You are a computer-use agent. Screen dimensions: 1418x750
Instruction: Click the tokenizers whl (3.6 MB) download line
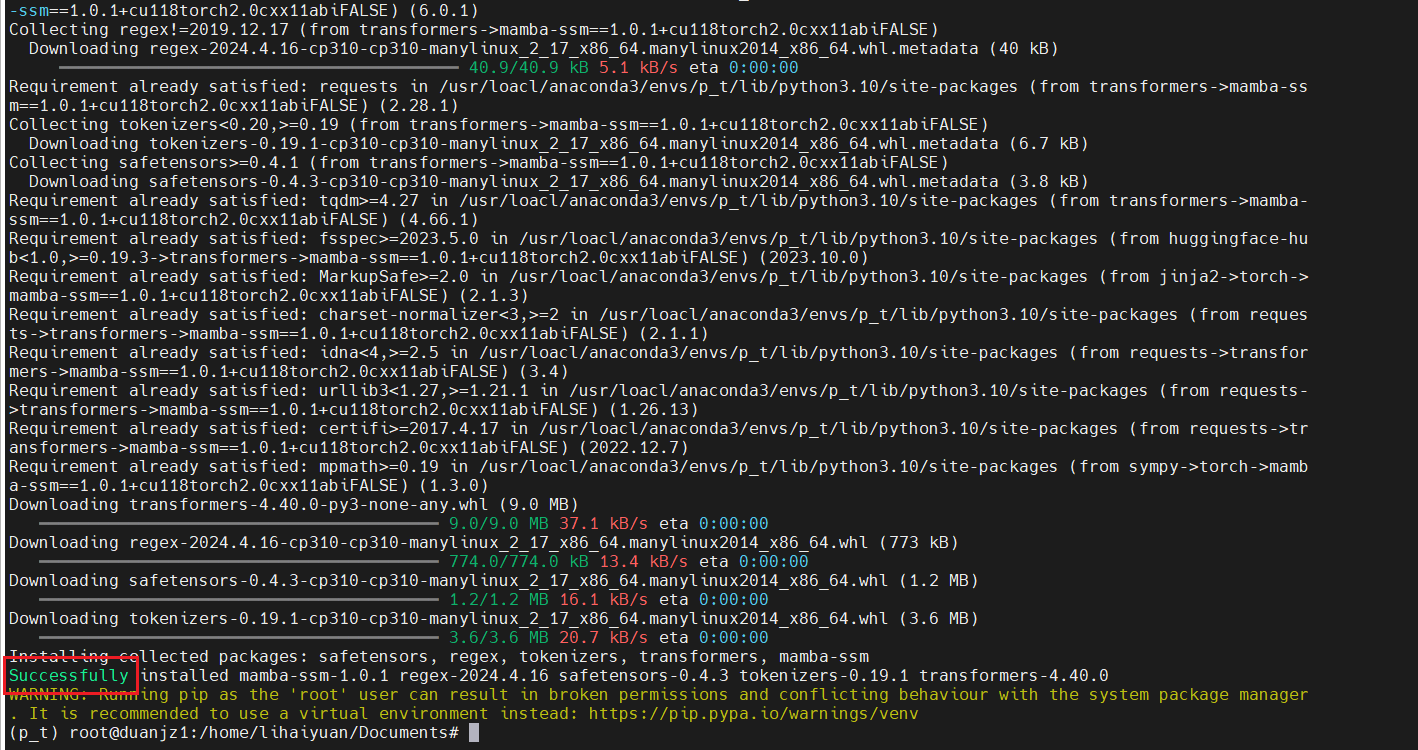pyautogui.click(x=493, y=619)
